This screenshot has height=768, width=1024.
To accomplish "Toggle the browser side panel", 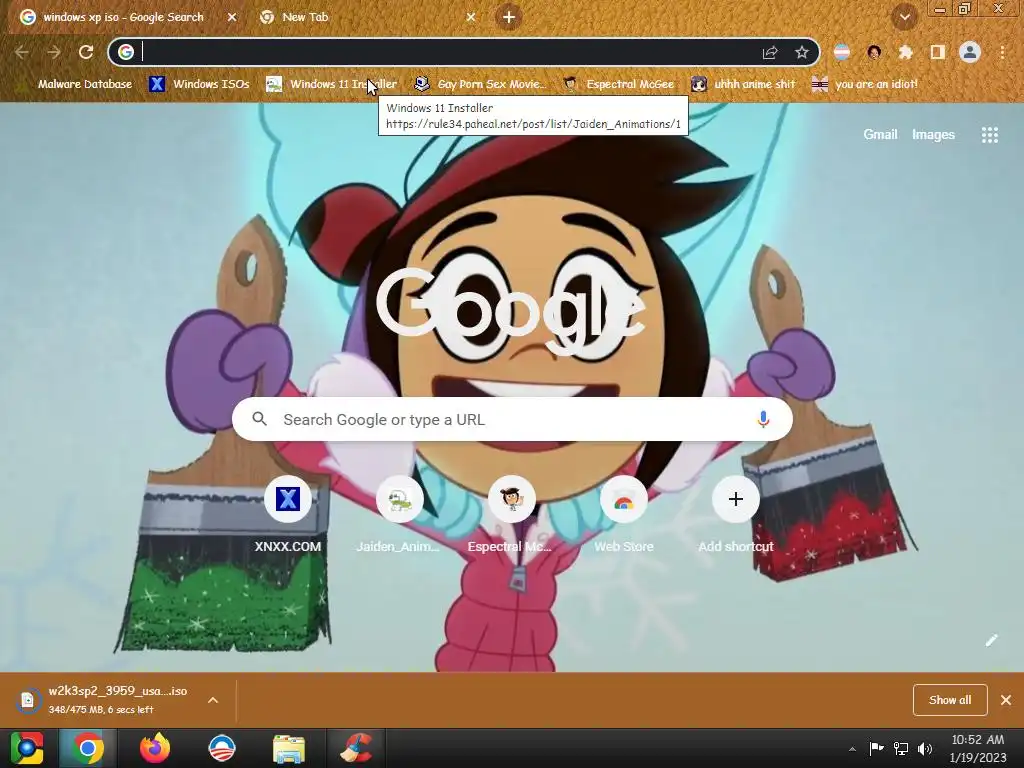I will [x=938, y=52].
